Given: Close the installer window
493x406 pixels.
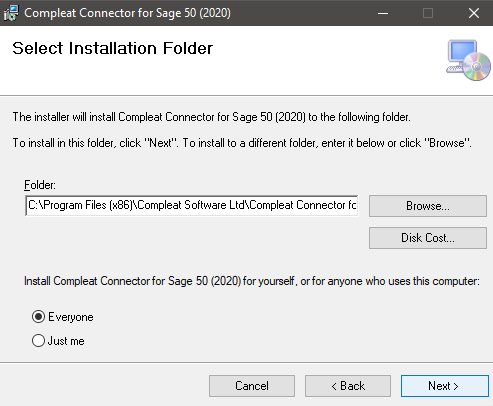Looking at the screenshot, I should coord(473,13).
